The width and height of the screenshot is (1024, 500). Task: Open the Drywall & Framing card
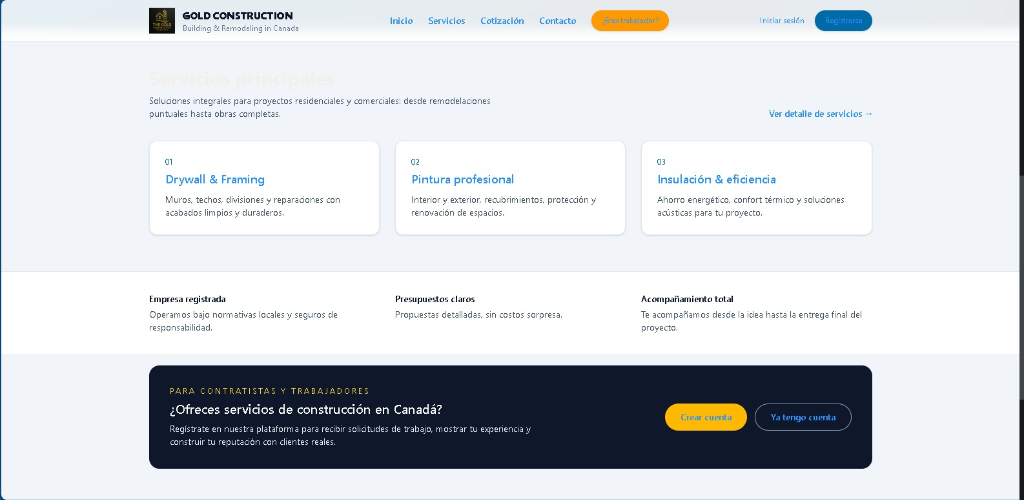(264, 188)
